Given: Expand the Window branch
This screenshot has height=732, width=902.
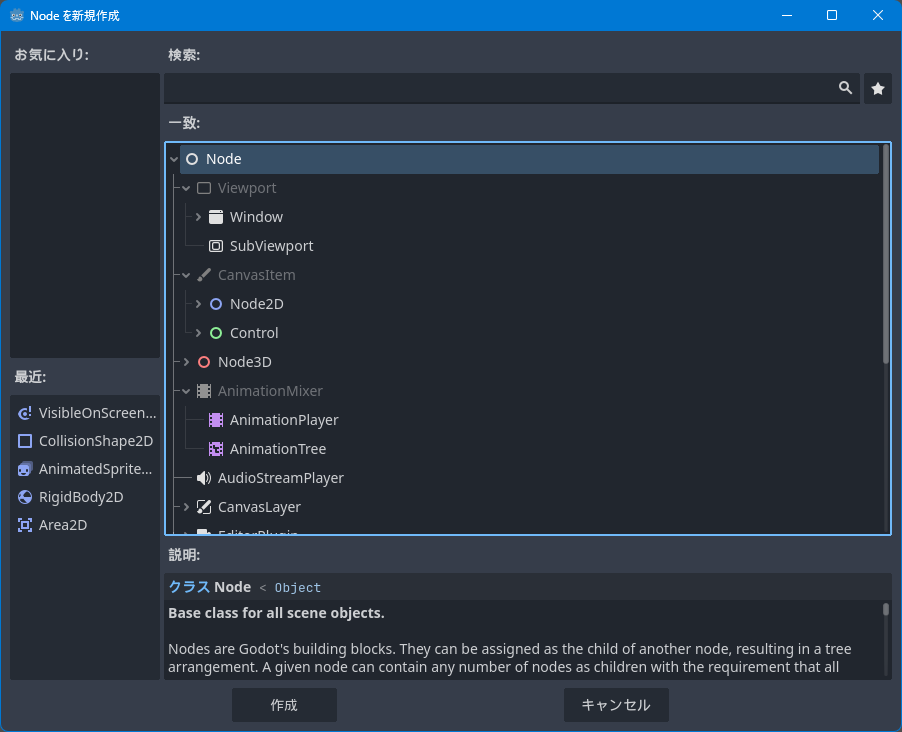Looking at the screenshot, I should (198, 217).
